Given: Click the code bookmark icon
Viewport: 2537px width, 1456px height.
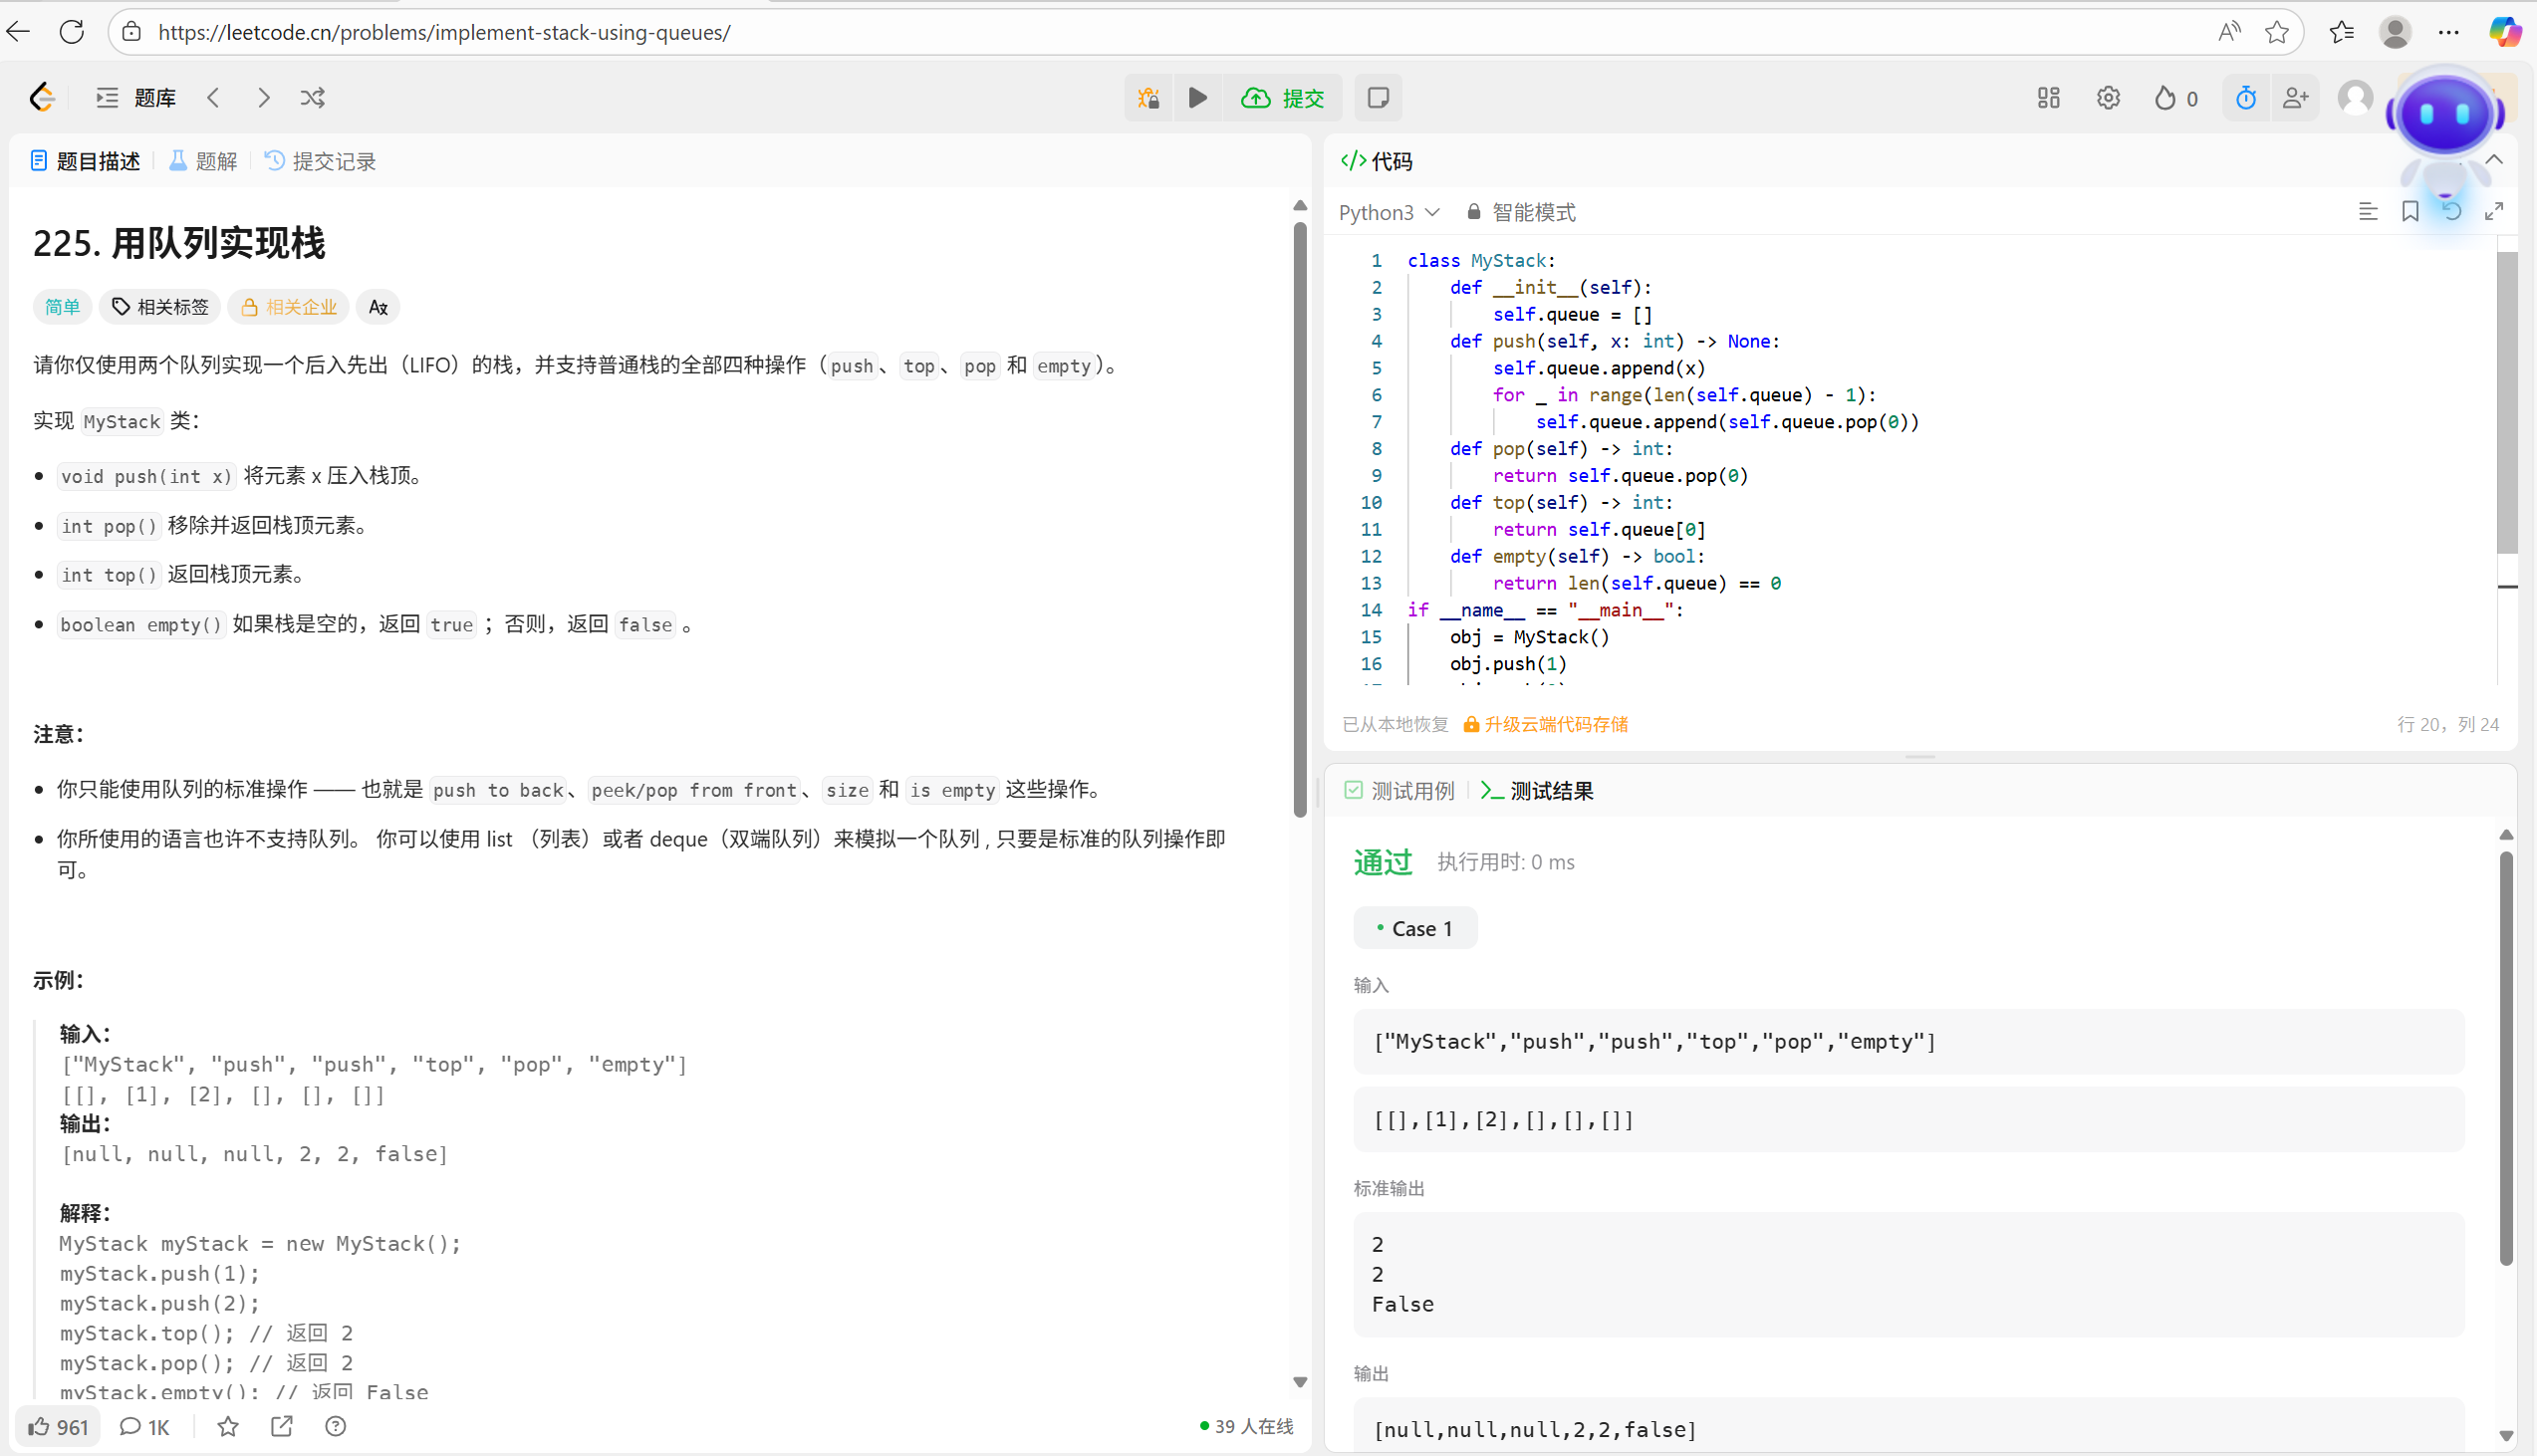Looking at the screenshot, I should coord(2410,212).
